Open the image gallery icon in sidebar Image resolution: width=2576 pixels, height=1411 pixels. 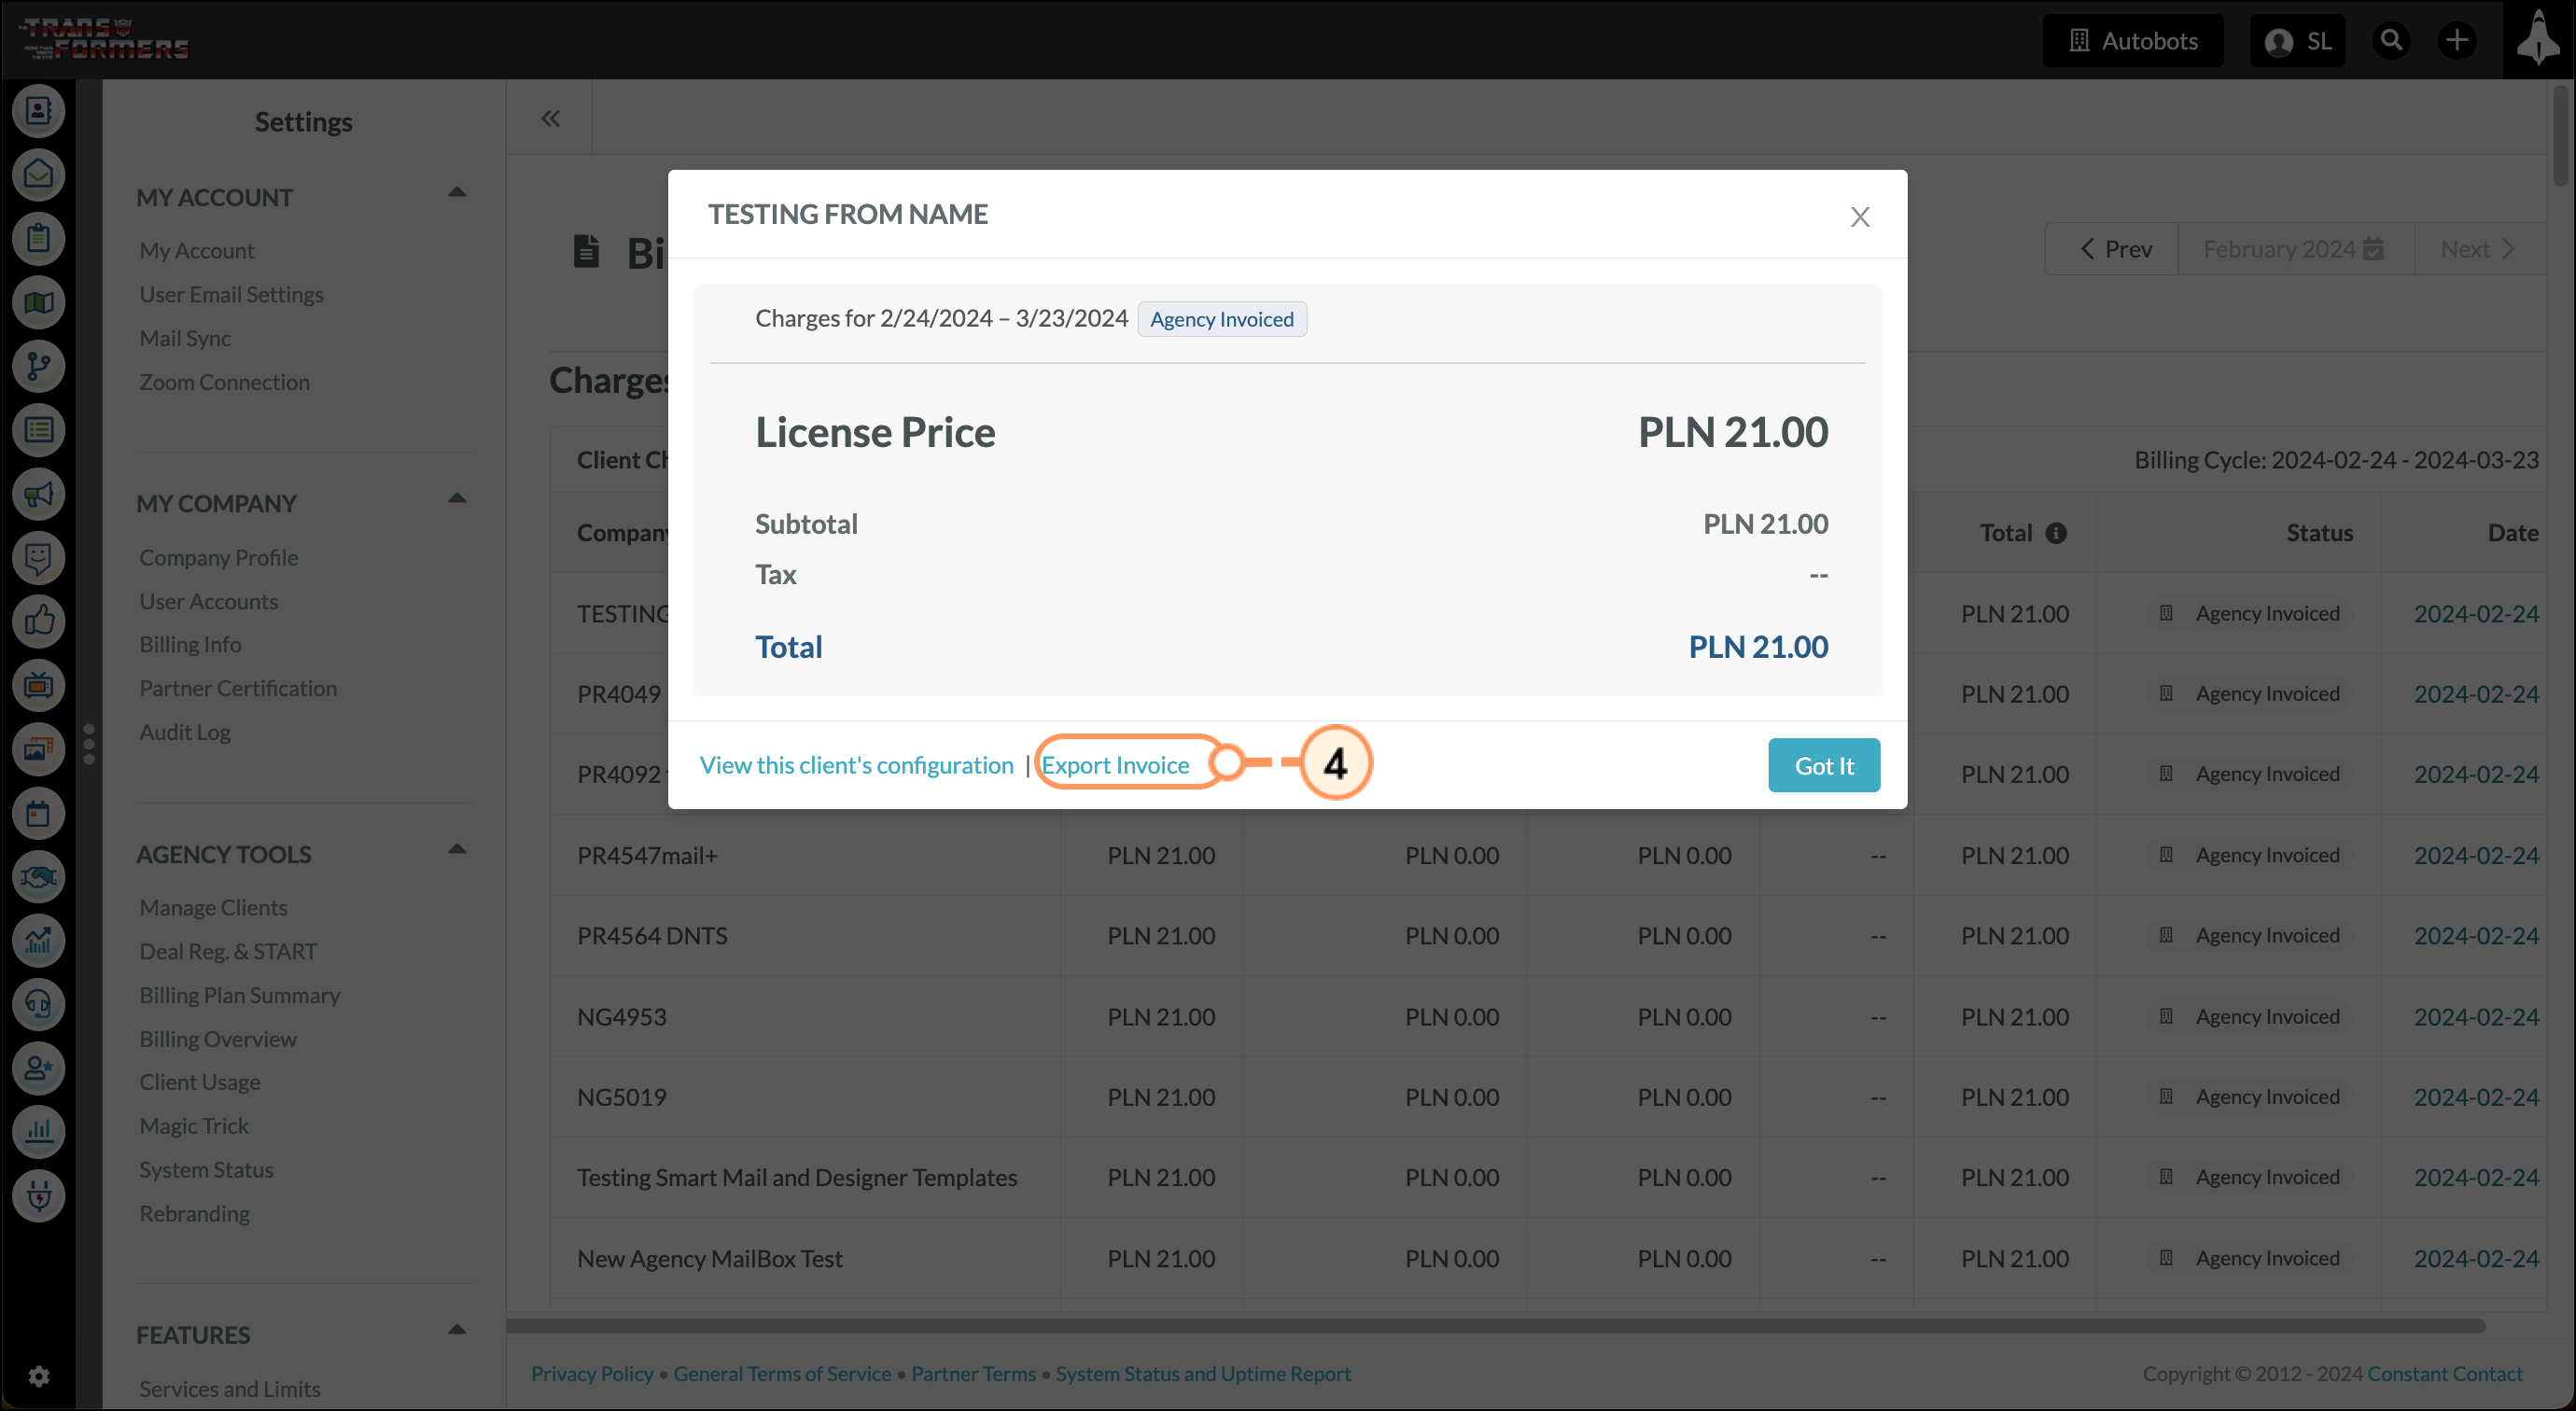tap(38, 750)
